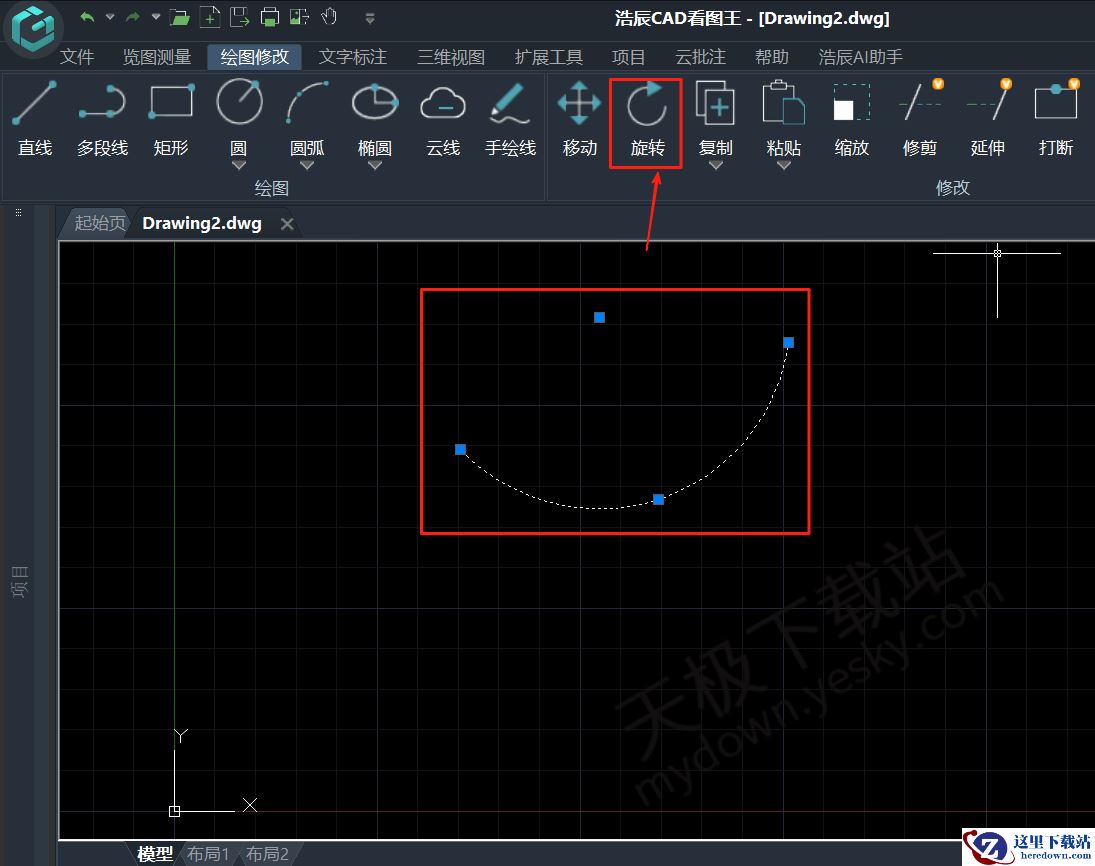Viewport: 1095px width, 866px height.
Task: Print the current drawing
Action: click(x=270, y=17)
